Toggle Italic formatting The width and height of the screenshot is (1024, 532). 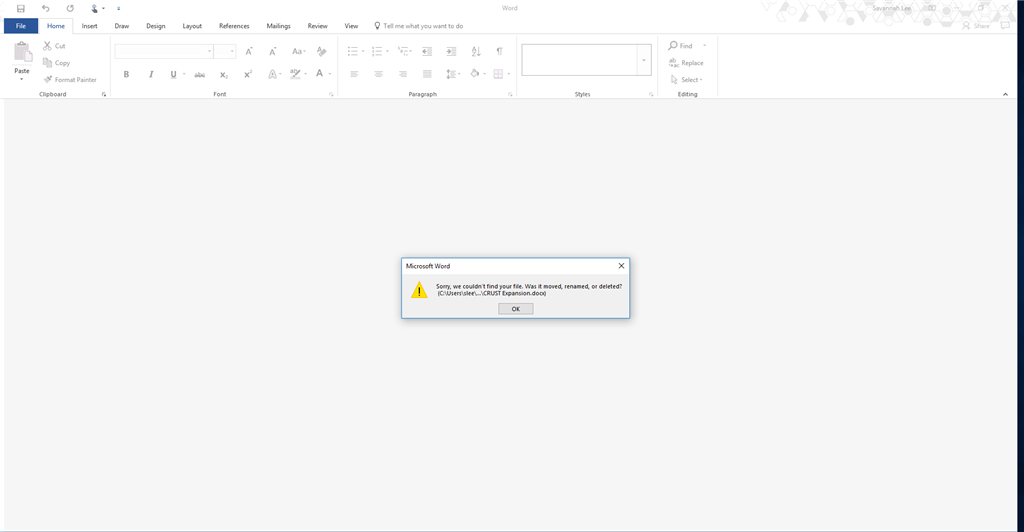(x=151, y=74)
